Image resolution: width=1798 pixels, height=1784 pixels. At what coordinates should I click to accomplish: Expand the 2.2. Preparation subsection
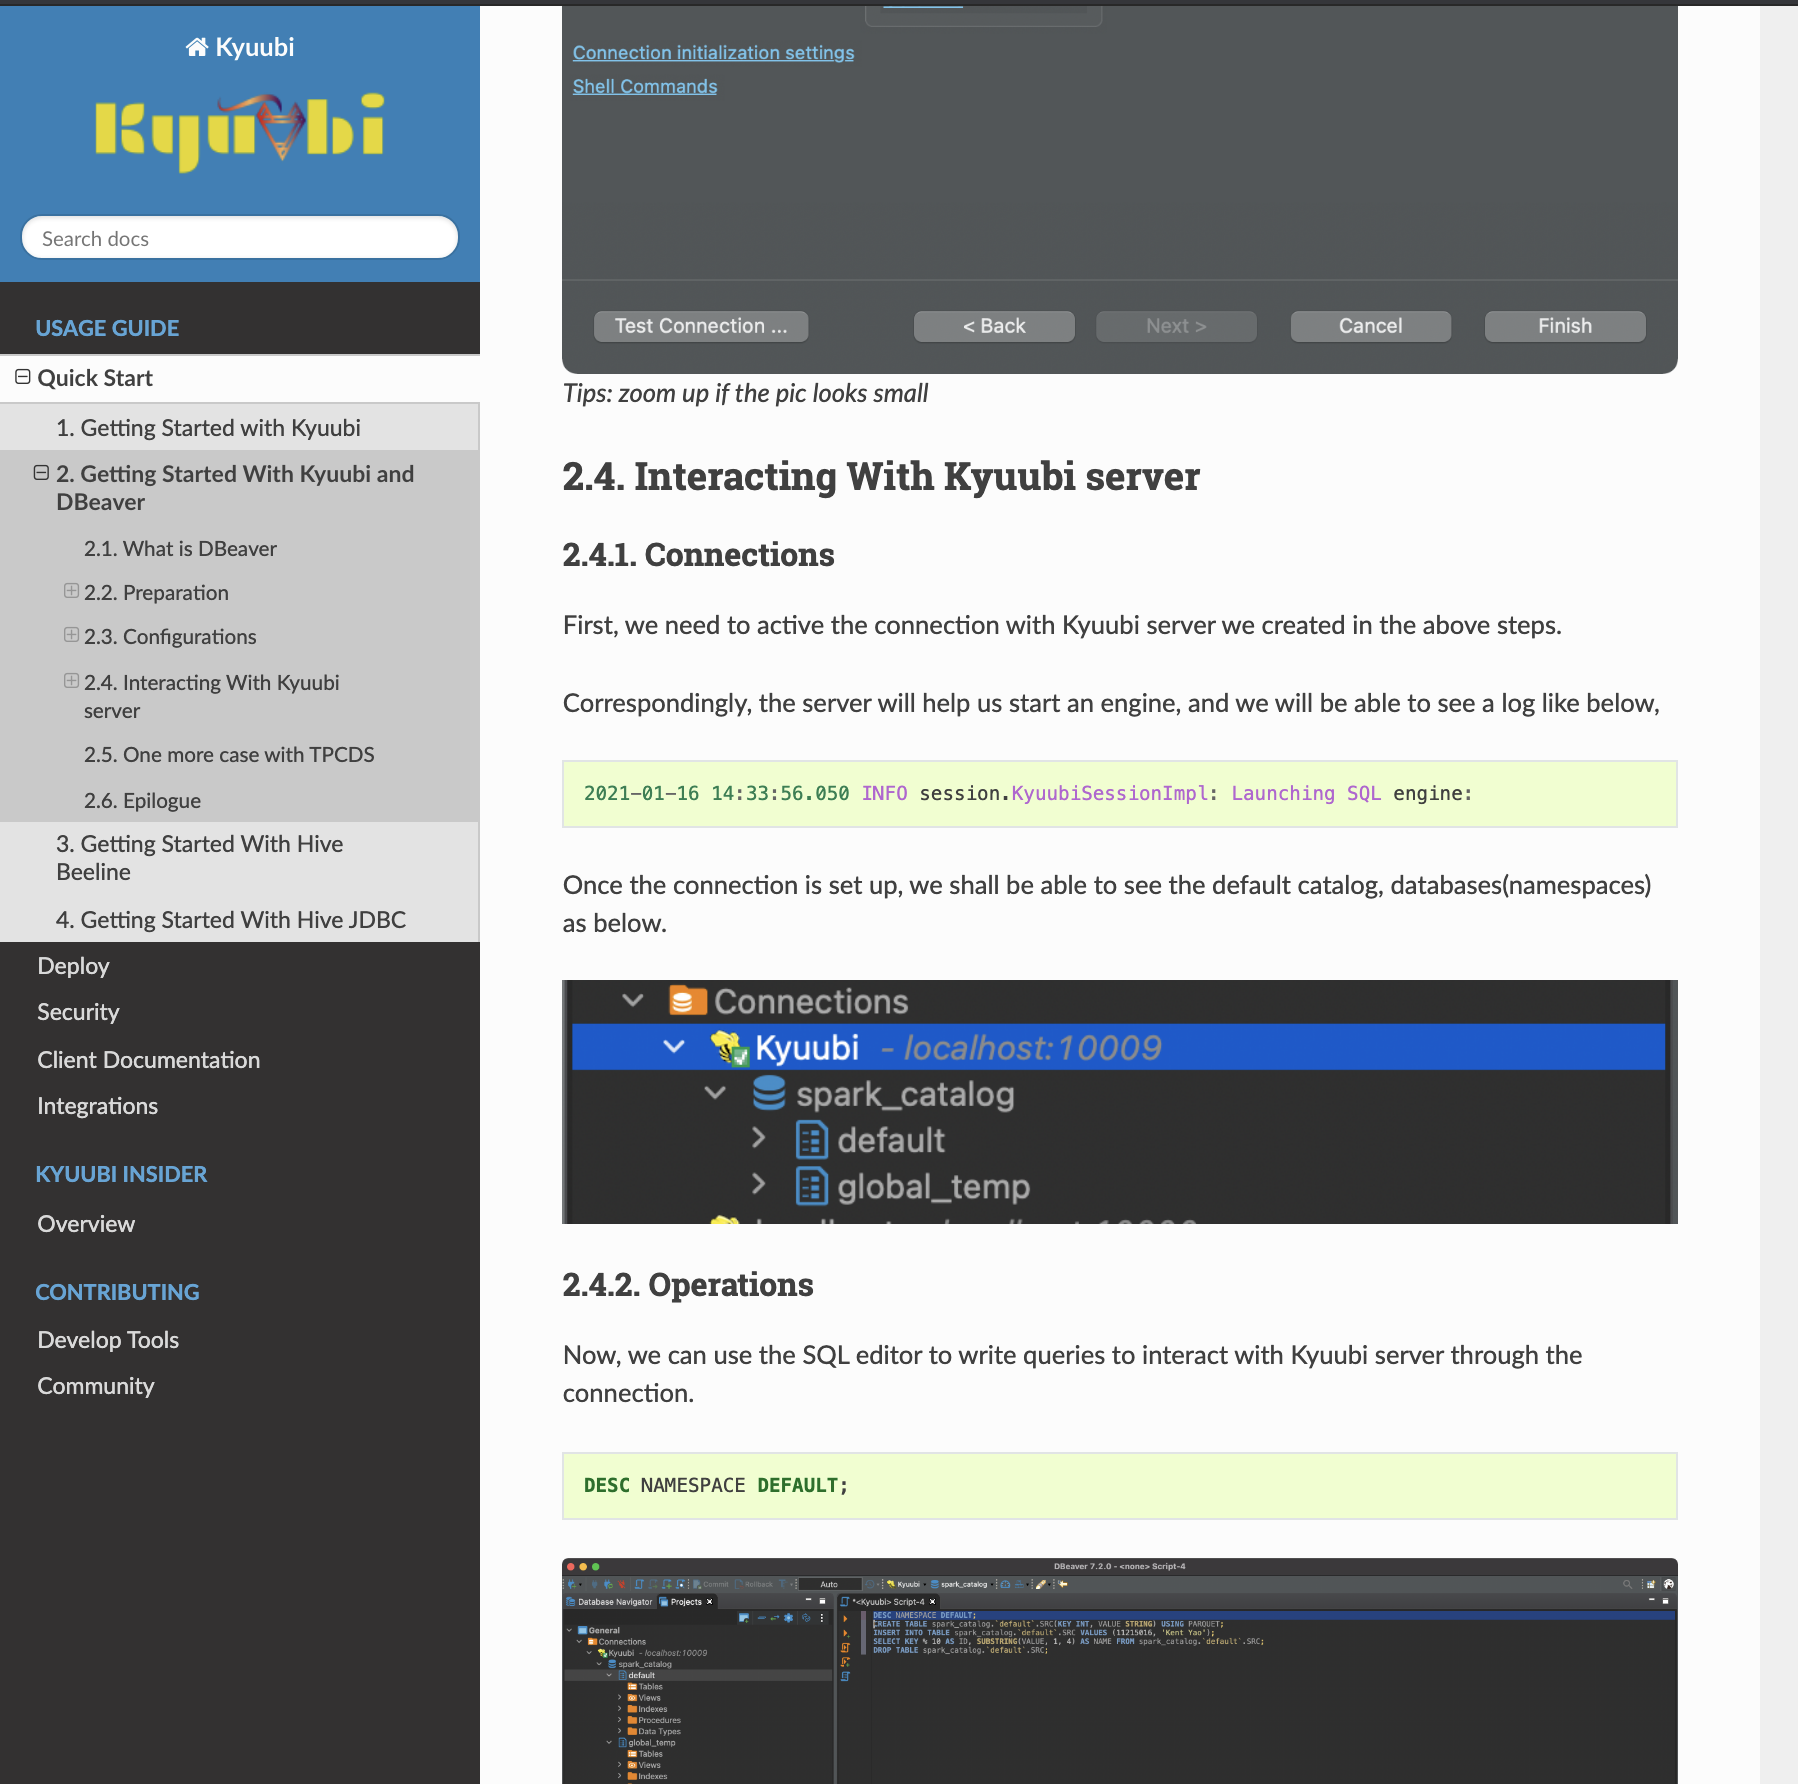(x=71, y=591)
